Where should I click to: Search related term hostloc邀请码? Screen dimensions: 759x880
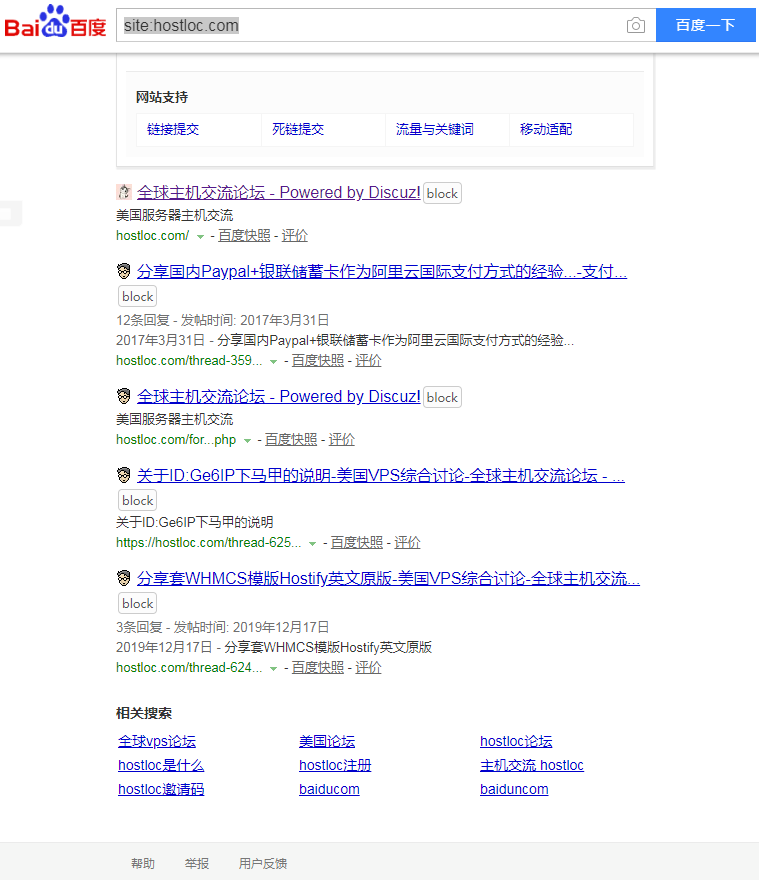pyautogui.click(x=161, y=790)
